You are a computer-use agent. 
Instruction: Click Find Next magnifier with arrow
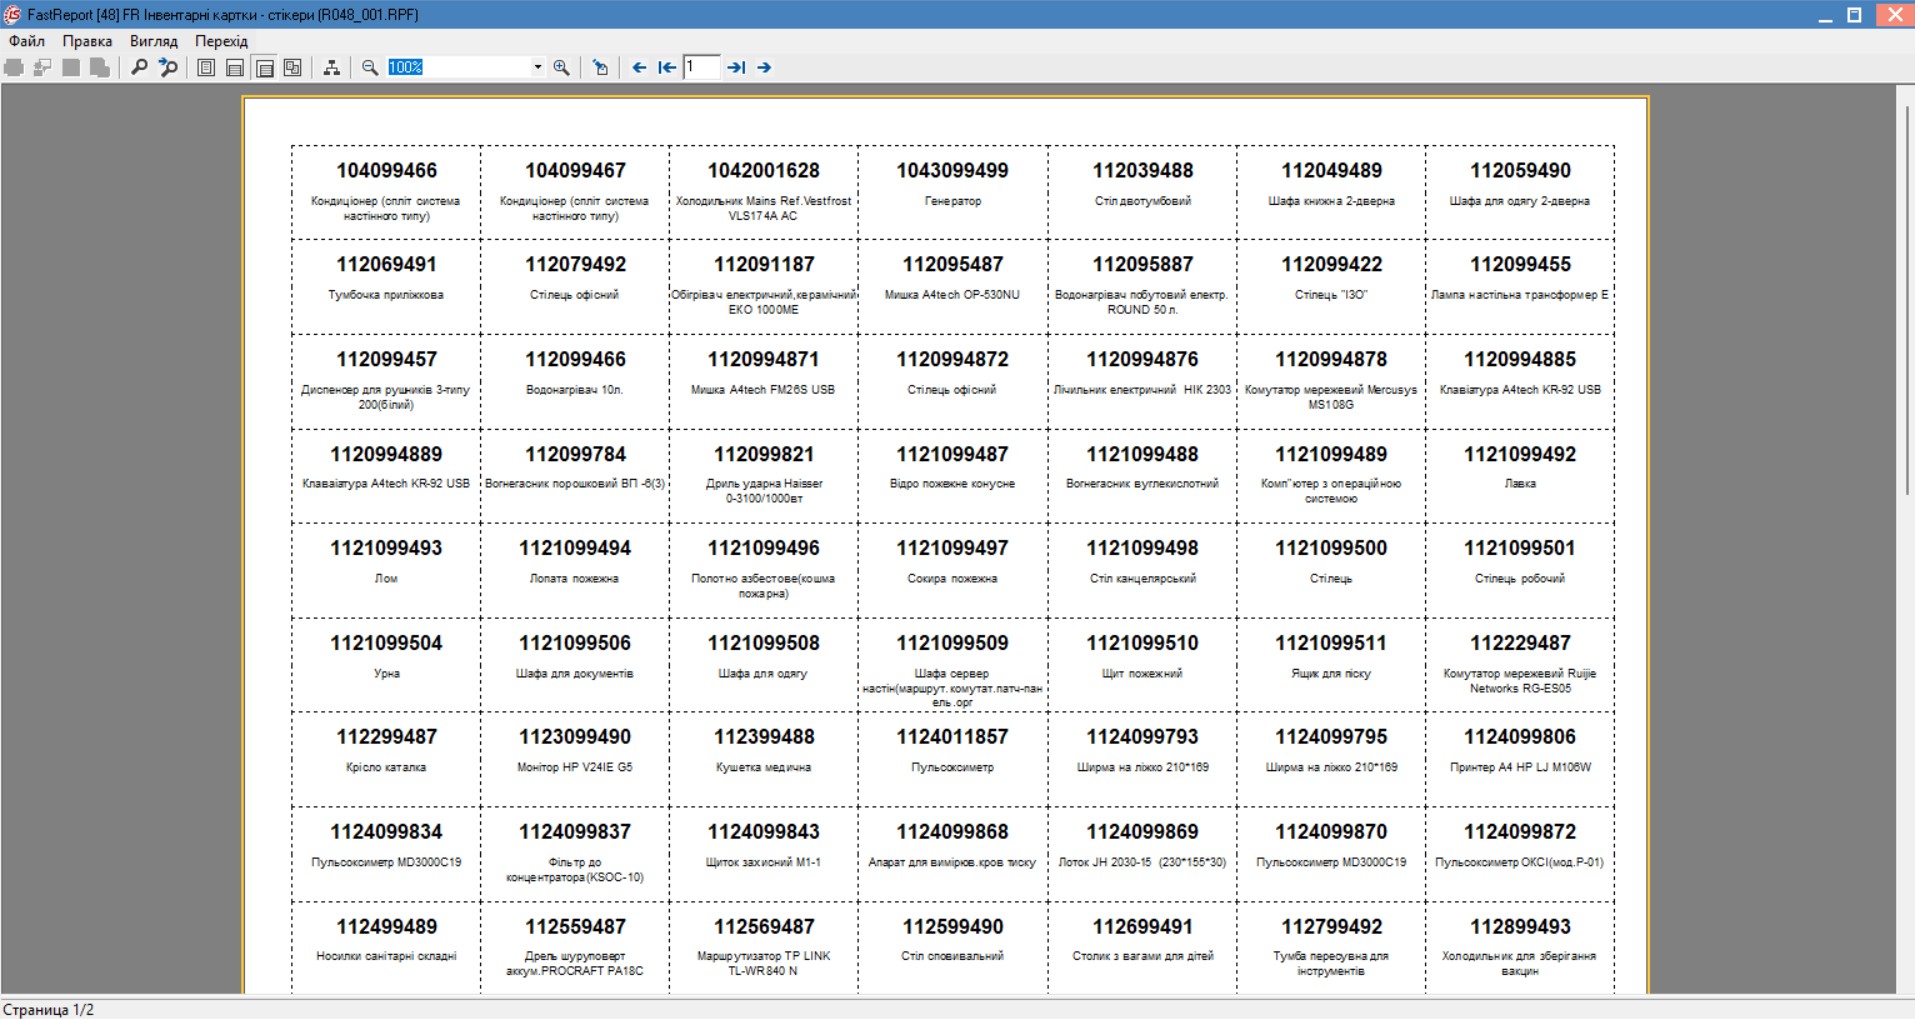click(168, 67)
